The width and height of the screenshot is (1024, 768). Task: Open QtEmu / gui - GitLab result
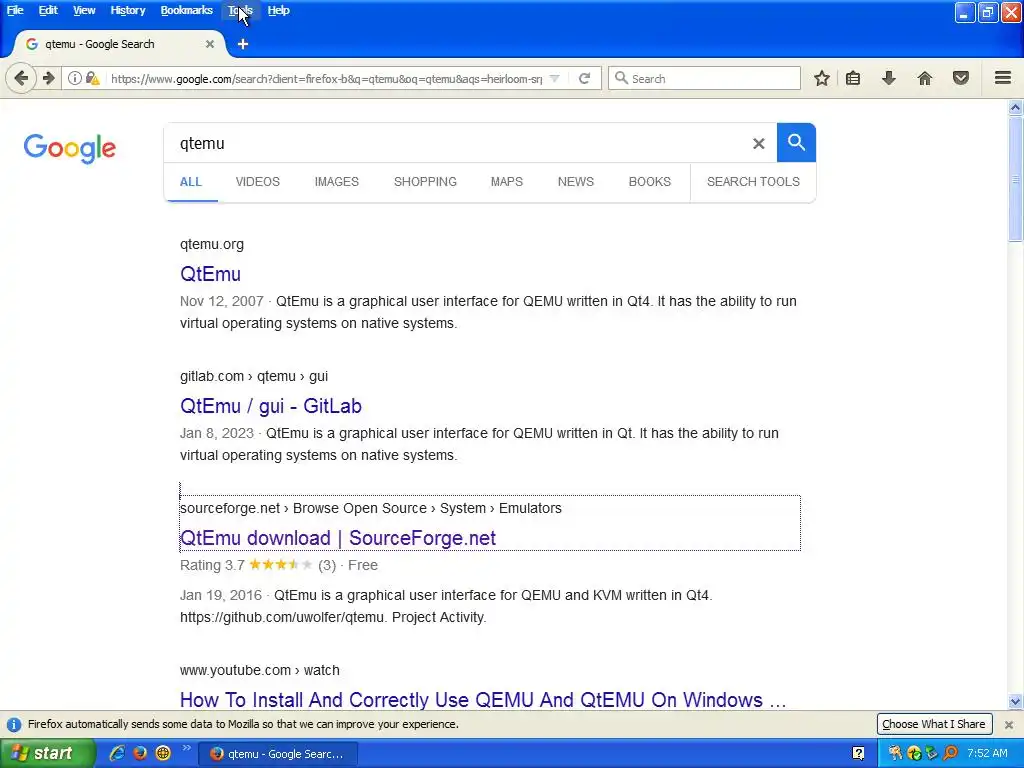pyautogui.click(x=270, y=406)
